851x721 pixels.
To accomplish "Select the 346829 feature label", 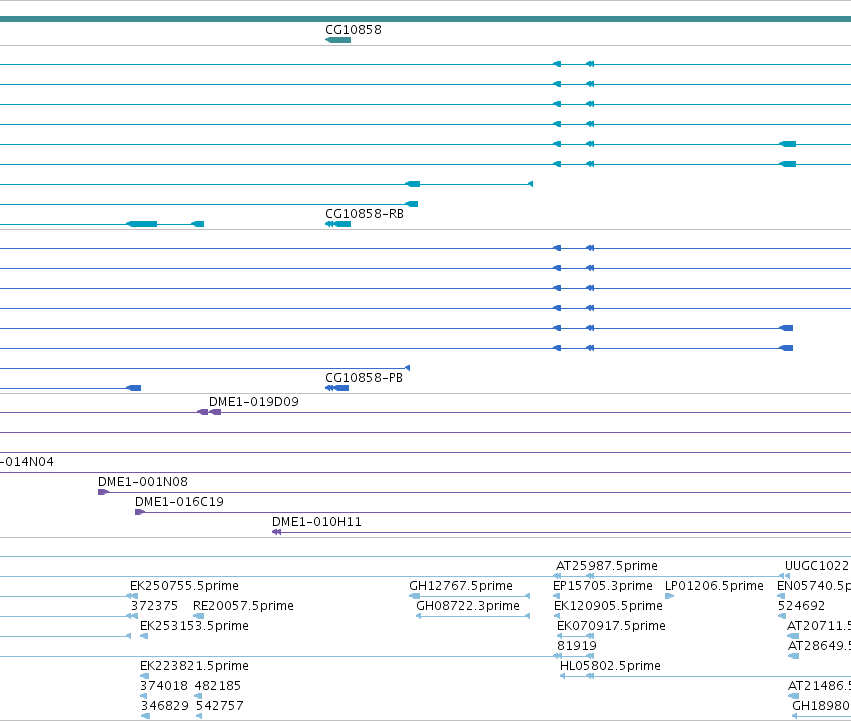I will tap(164, 706).
